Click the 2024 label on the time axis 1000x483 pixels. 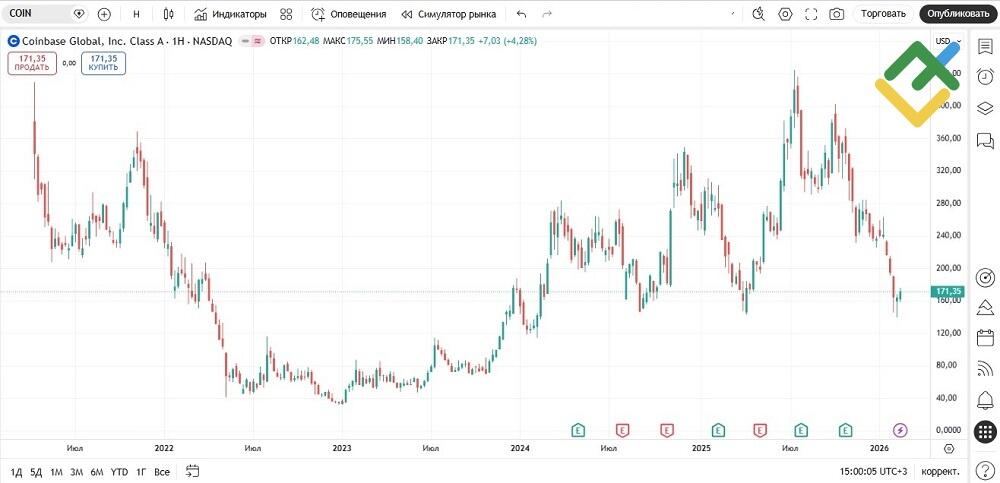pos(520,449)
